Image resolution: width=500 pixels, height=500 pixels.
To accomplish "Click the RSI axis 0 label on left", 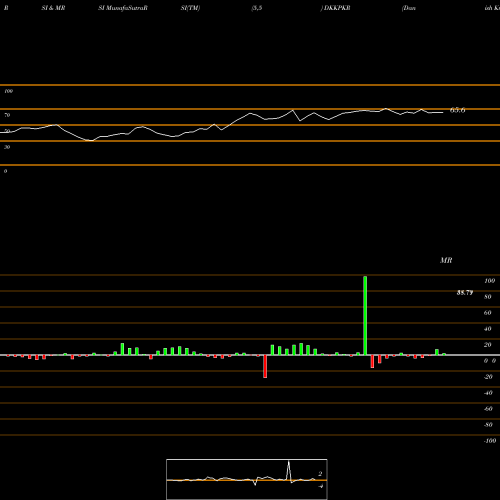I will point(5,171).
